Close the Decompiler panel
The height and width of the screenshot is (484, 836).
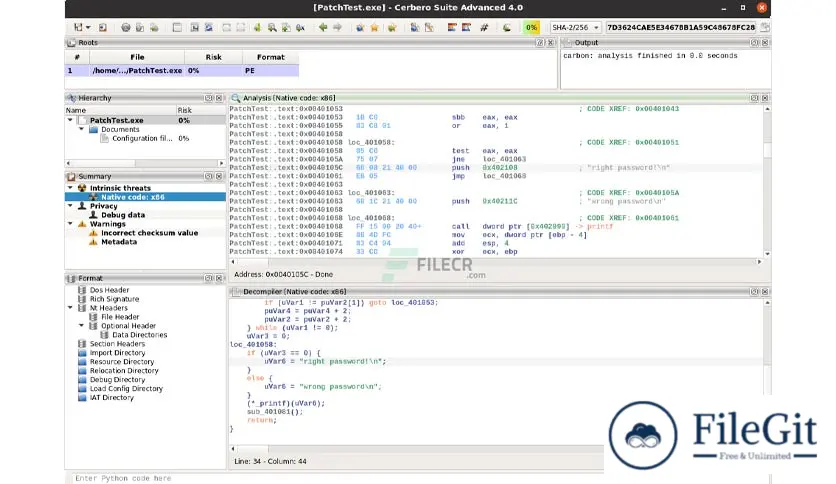point(765,292)
